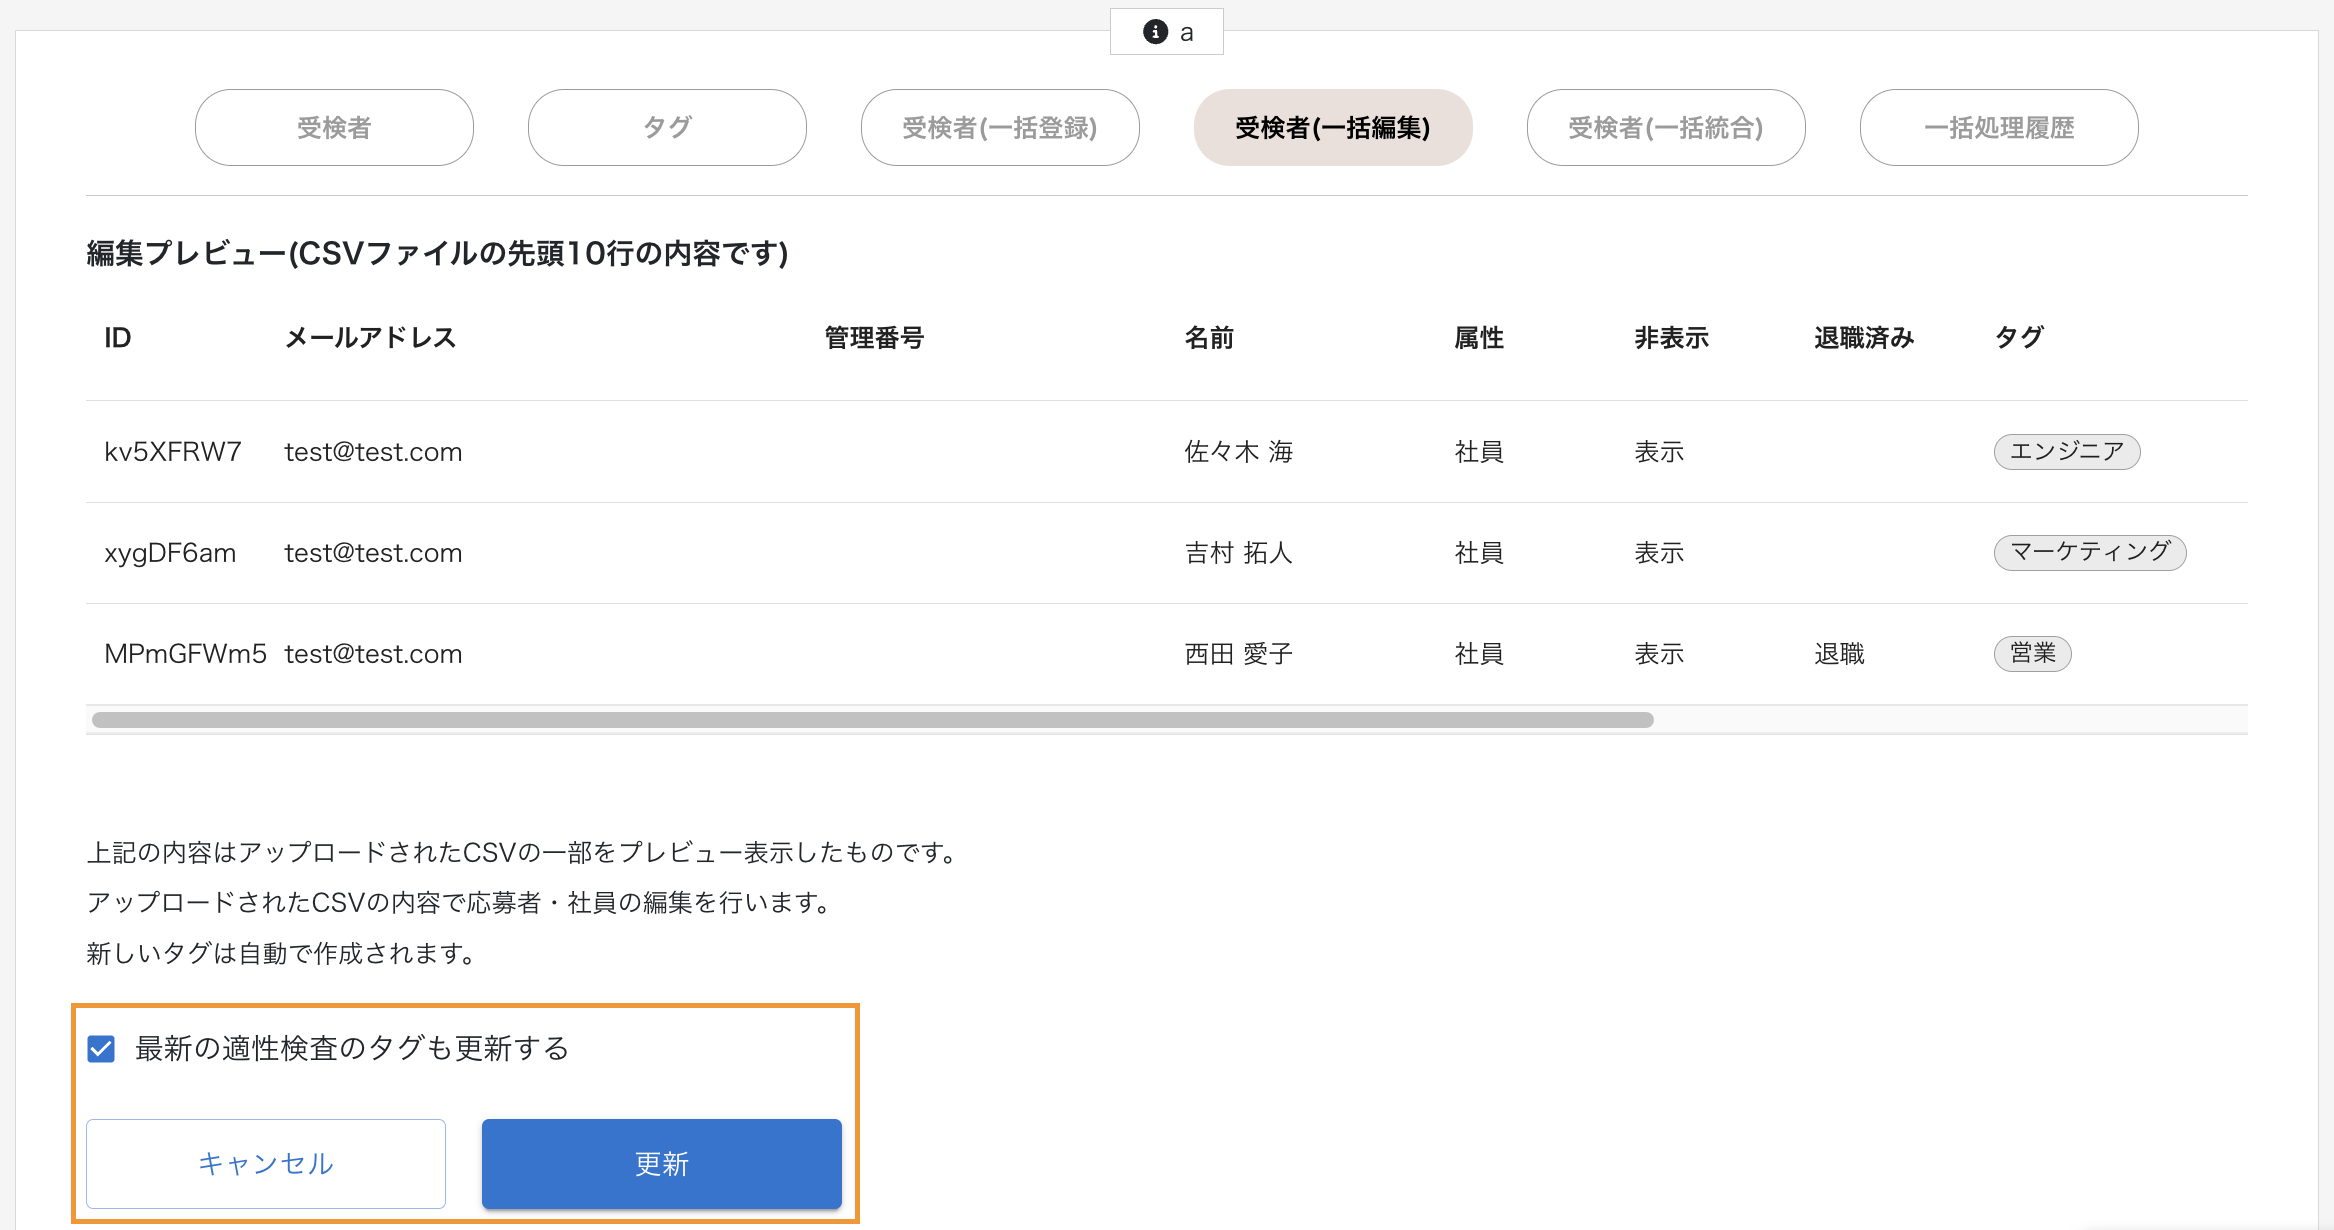
Task: Toggle the 最新の適性検査のタグも更新する checkbox
Action: pos(102,1049)
